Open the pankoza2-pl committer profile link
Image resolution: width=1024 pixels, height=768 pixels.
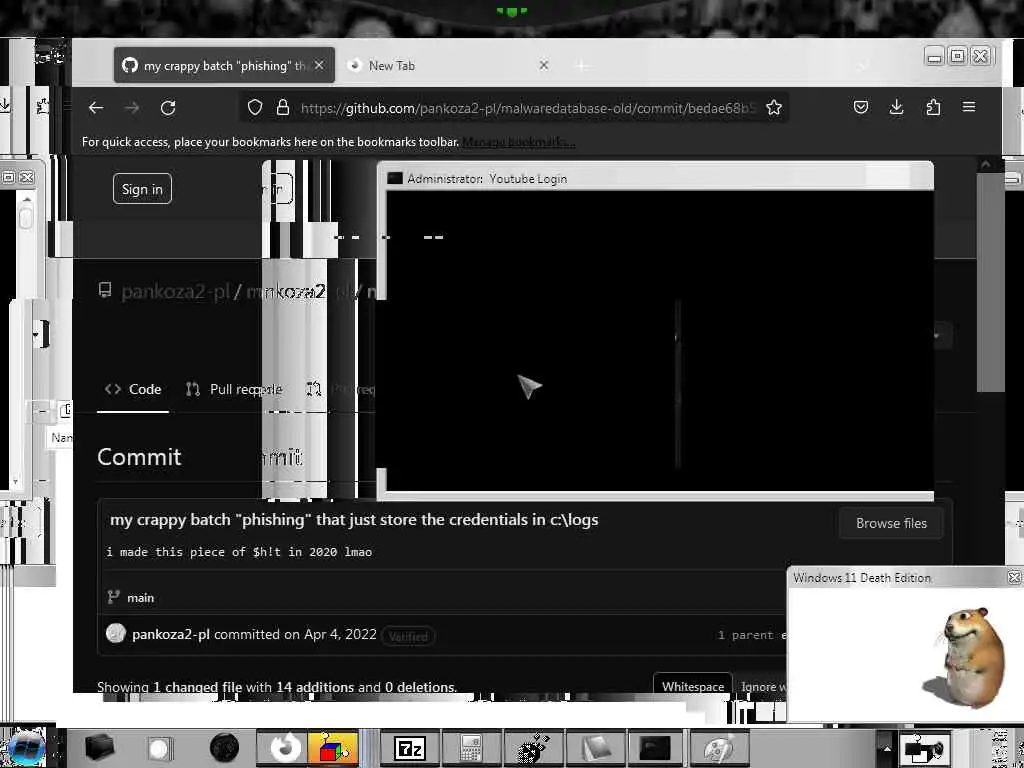click(170, 634)
